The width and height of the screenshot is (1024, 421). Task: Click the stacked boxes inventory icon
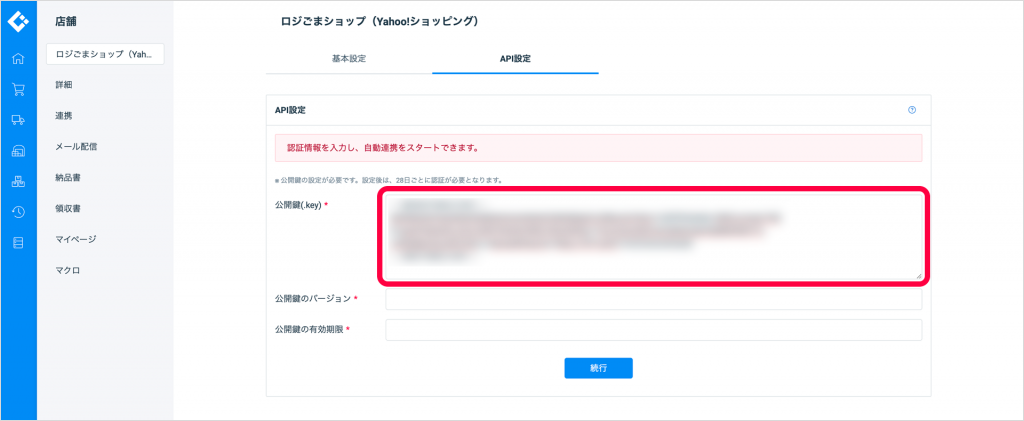click(x=18, y=182)
